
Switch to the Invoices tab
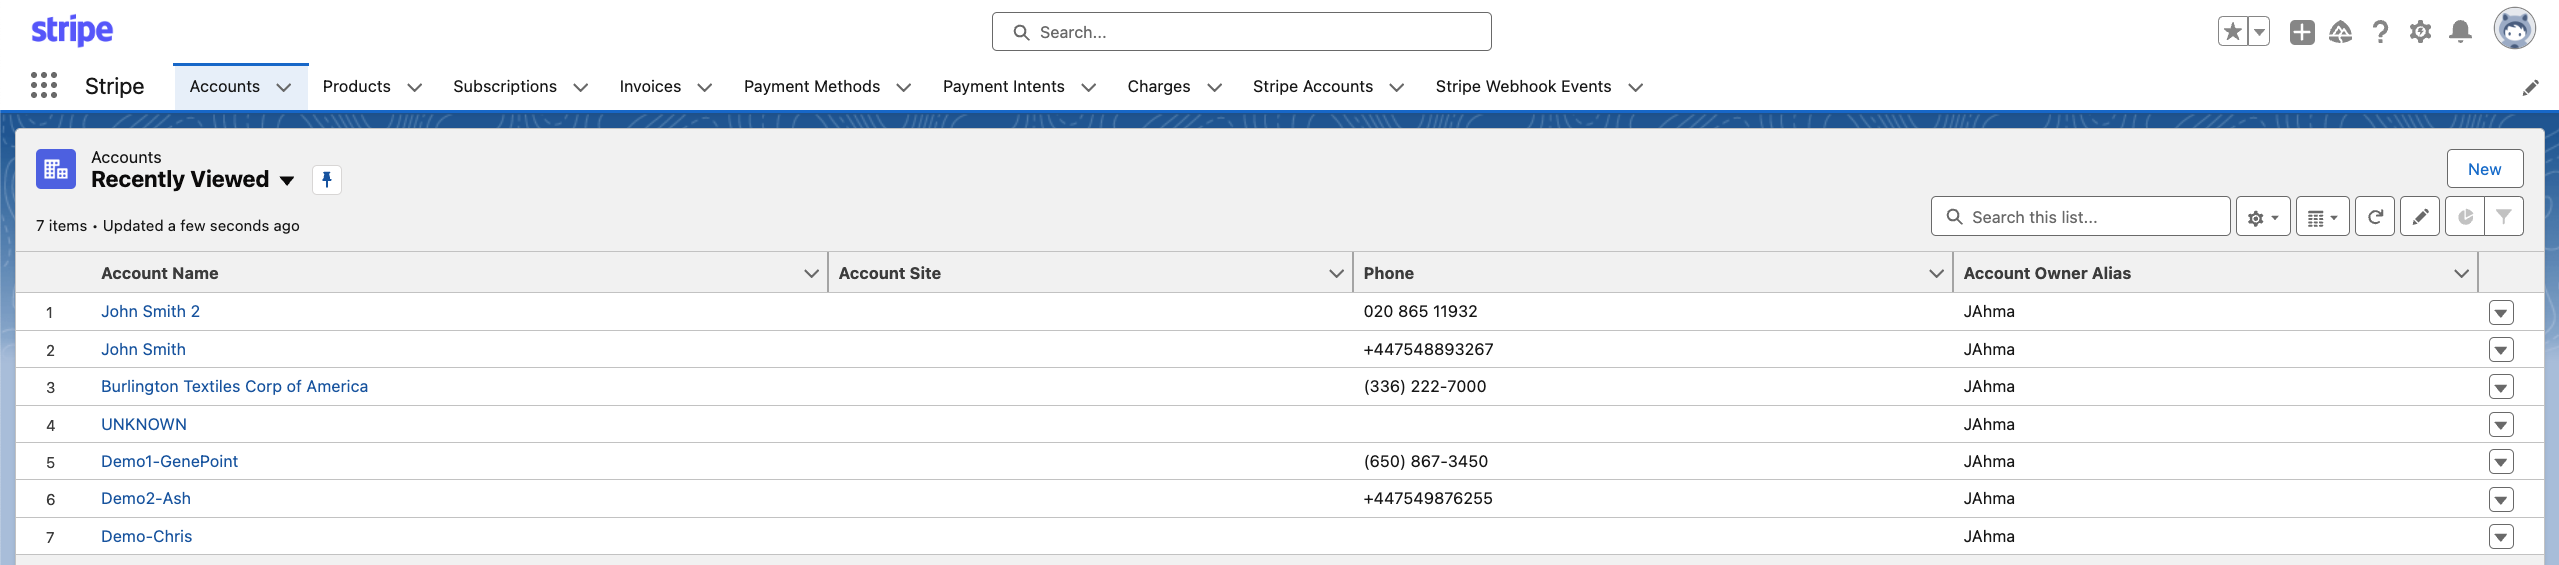pos(650,87)
